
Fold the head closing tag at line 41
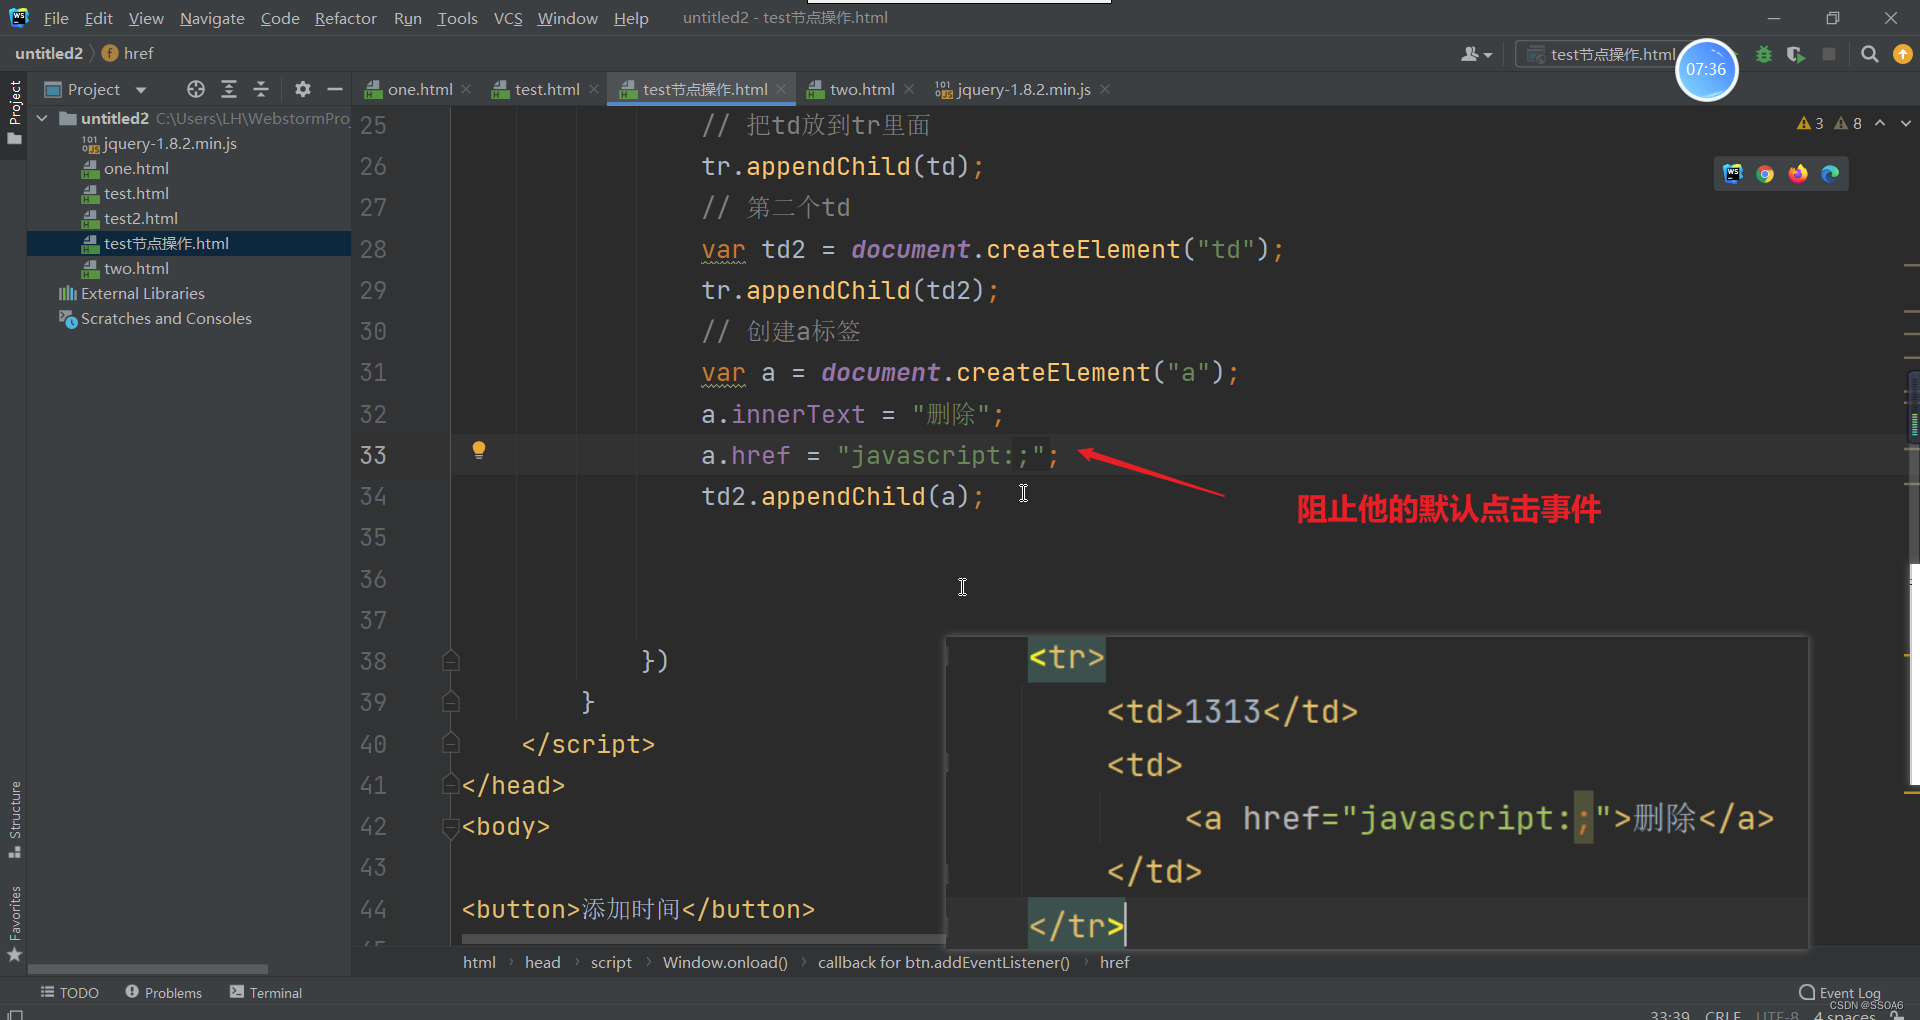click(x=451, y=785)
